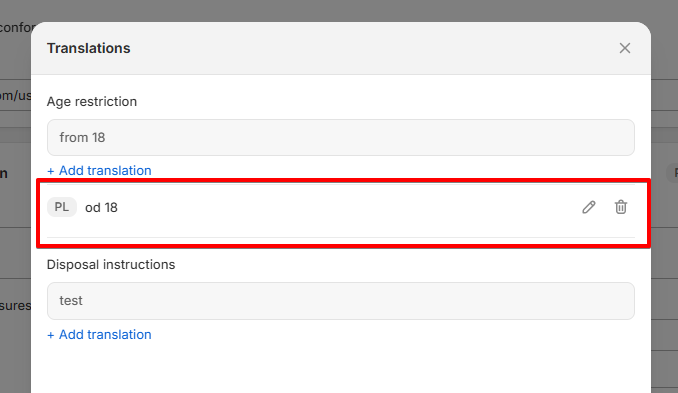The image size is (678, 393).
Task: Add translation under Disposal instructions
Action: (99, 334)
